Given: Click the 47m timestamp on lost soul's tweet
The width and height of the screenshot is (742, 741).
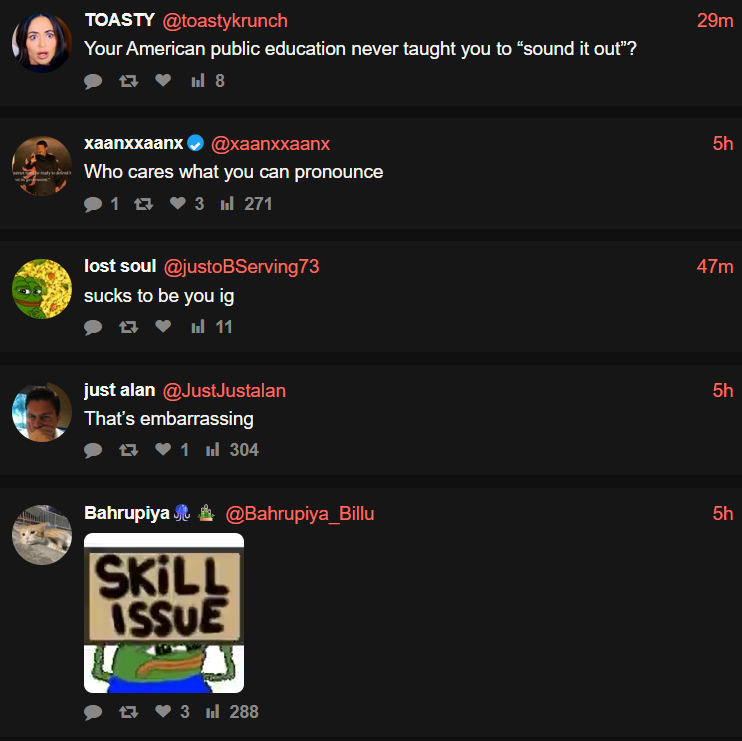Looking at the screenshot, I should point(715,266).
